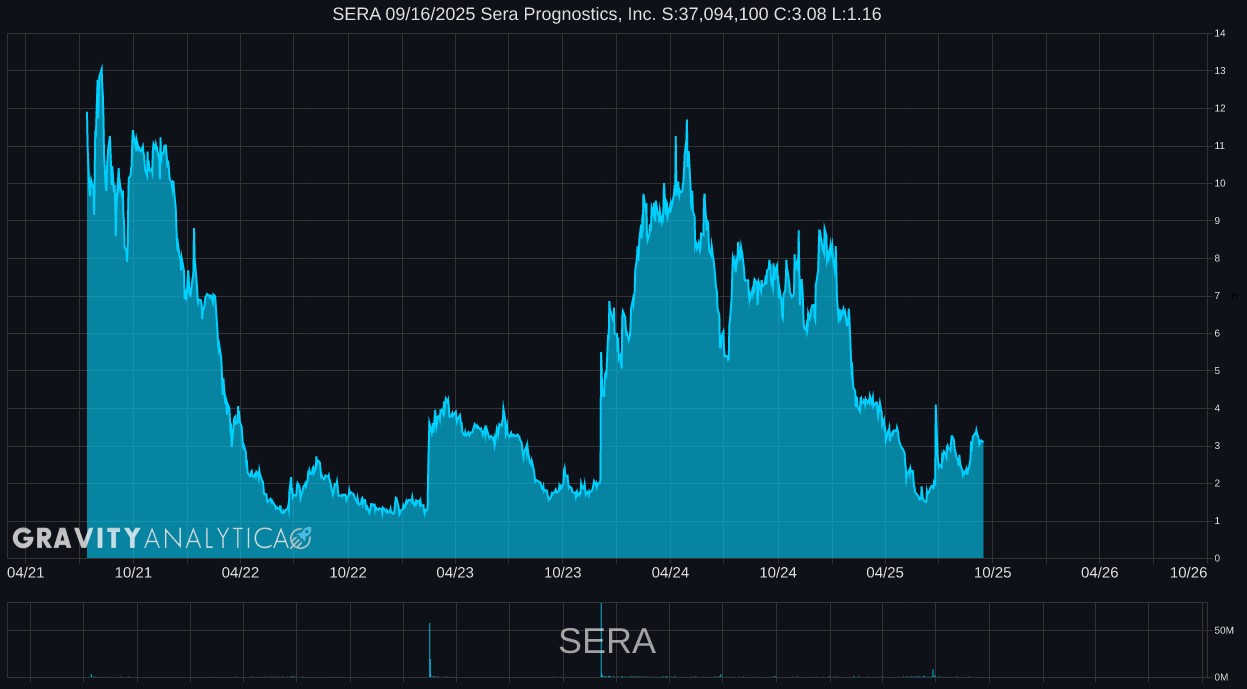Click the 04/22 x-axis date label
1247x689 pixels.
240,573
